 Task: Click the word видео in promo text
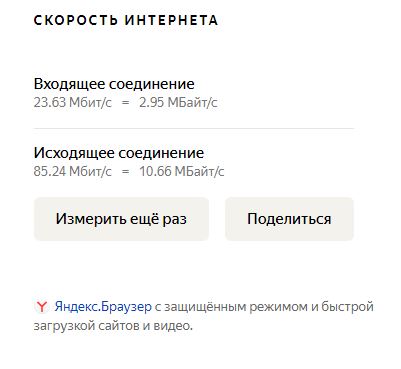[x=172, y=325]
